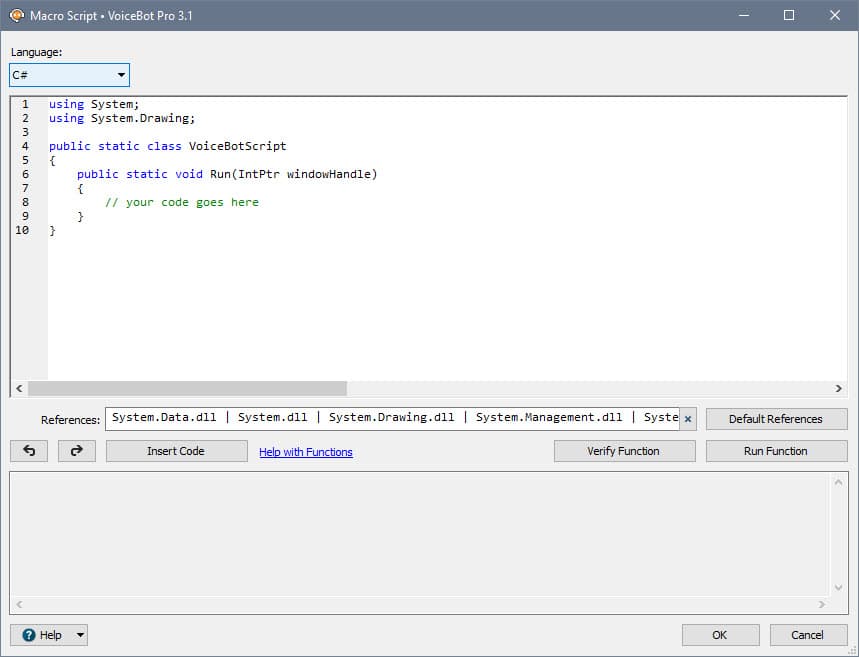Click line number 10 in the gutter

[x=22, y=230]
